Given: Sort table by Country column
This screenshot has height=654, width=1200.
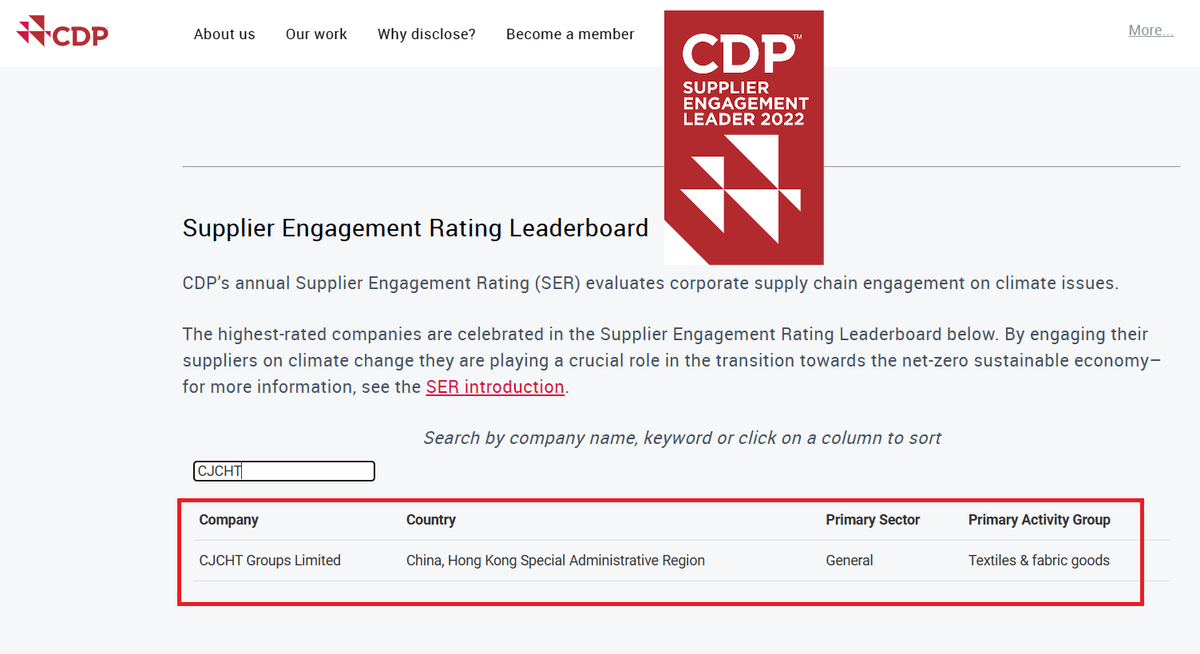Looking at the screenshot, I should [431, 520].
